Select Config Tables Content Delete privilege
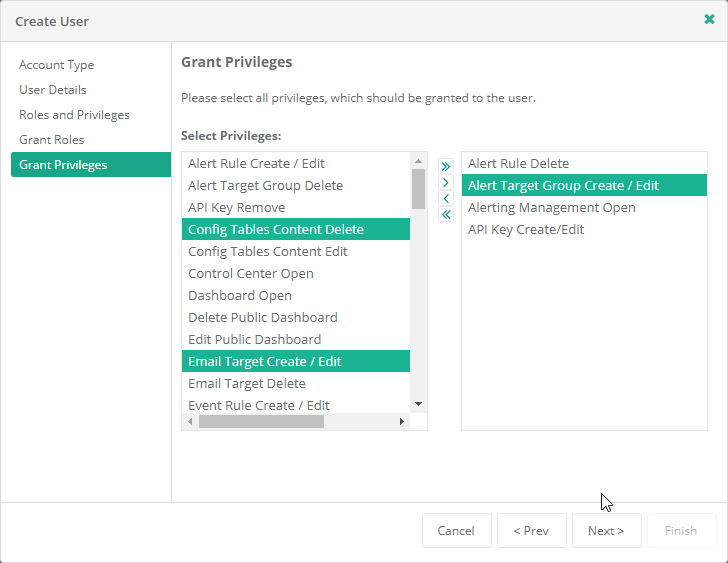Image resolution: width=728 pixels, height=563 pixels. pyautogui.click(x=296, y=229)
